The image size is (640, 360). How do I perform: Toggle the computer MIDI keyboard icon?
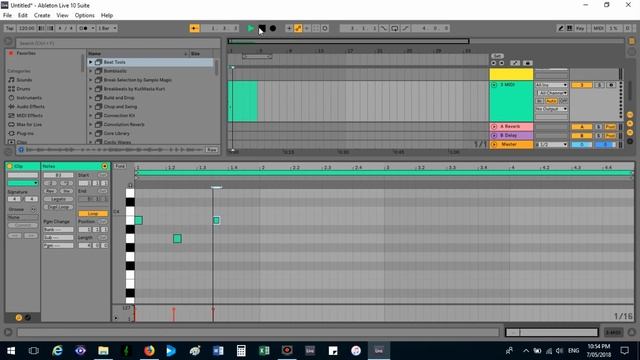tap(569, 28)
